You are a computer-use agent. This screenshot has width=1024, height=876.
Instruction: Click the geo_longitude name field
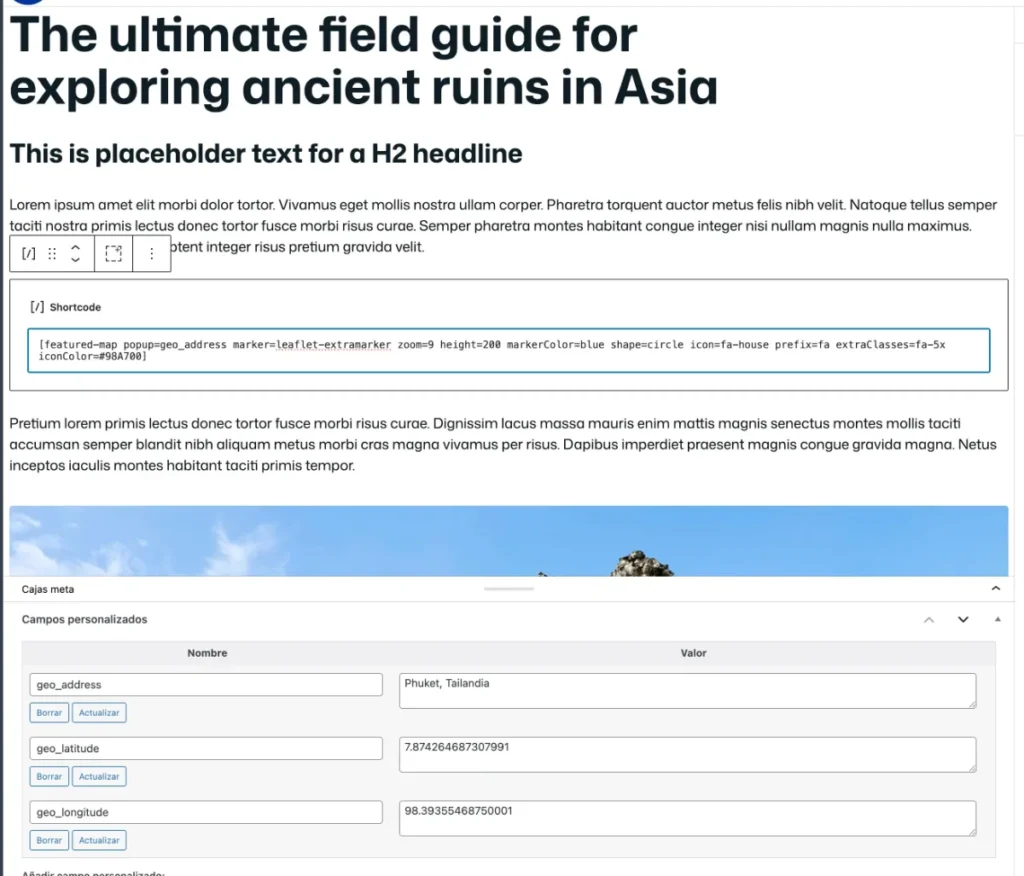click(x=206, y=813)
